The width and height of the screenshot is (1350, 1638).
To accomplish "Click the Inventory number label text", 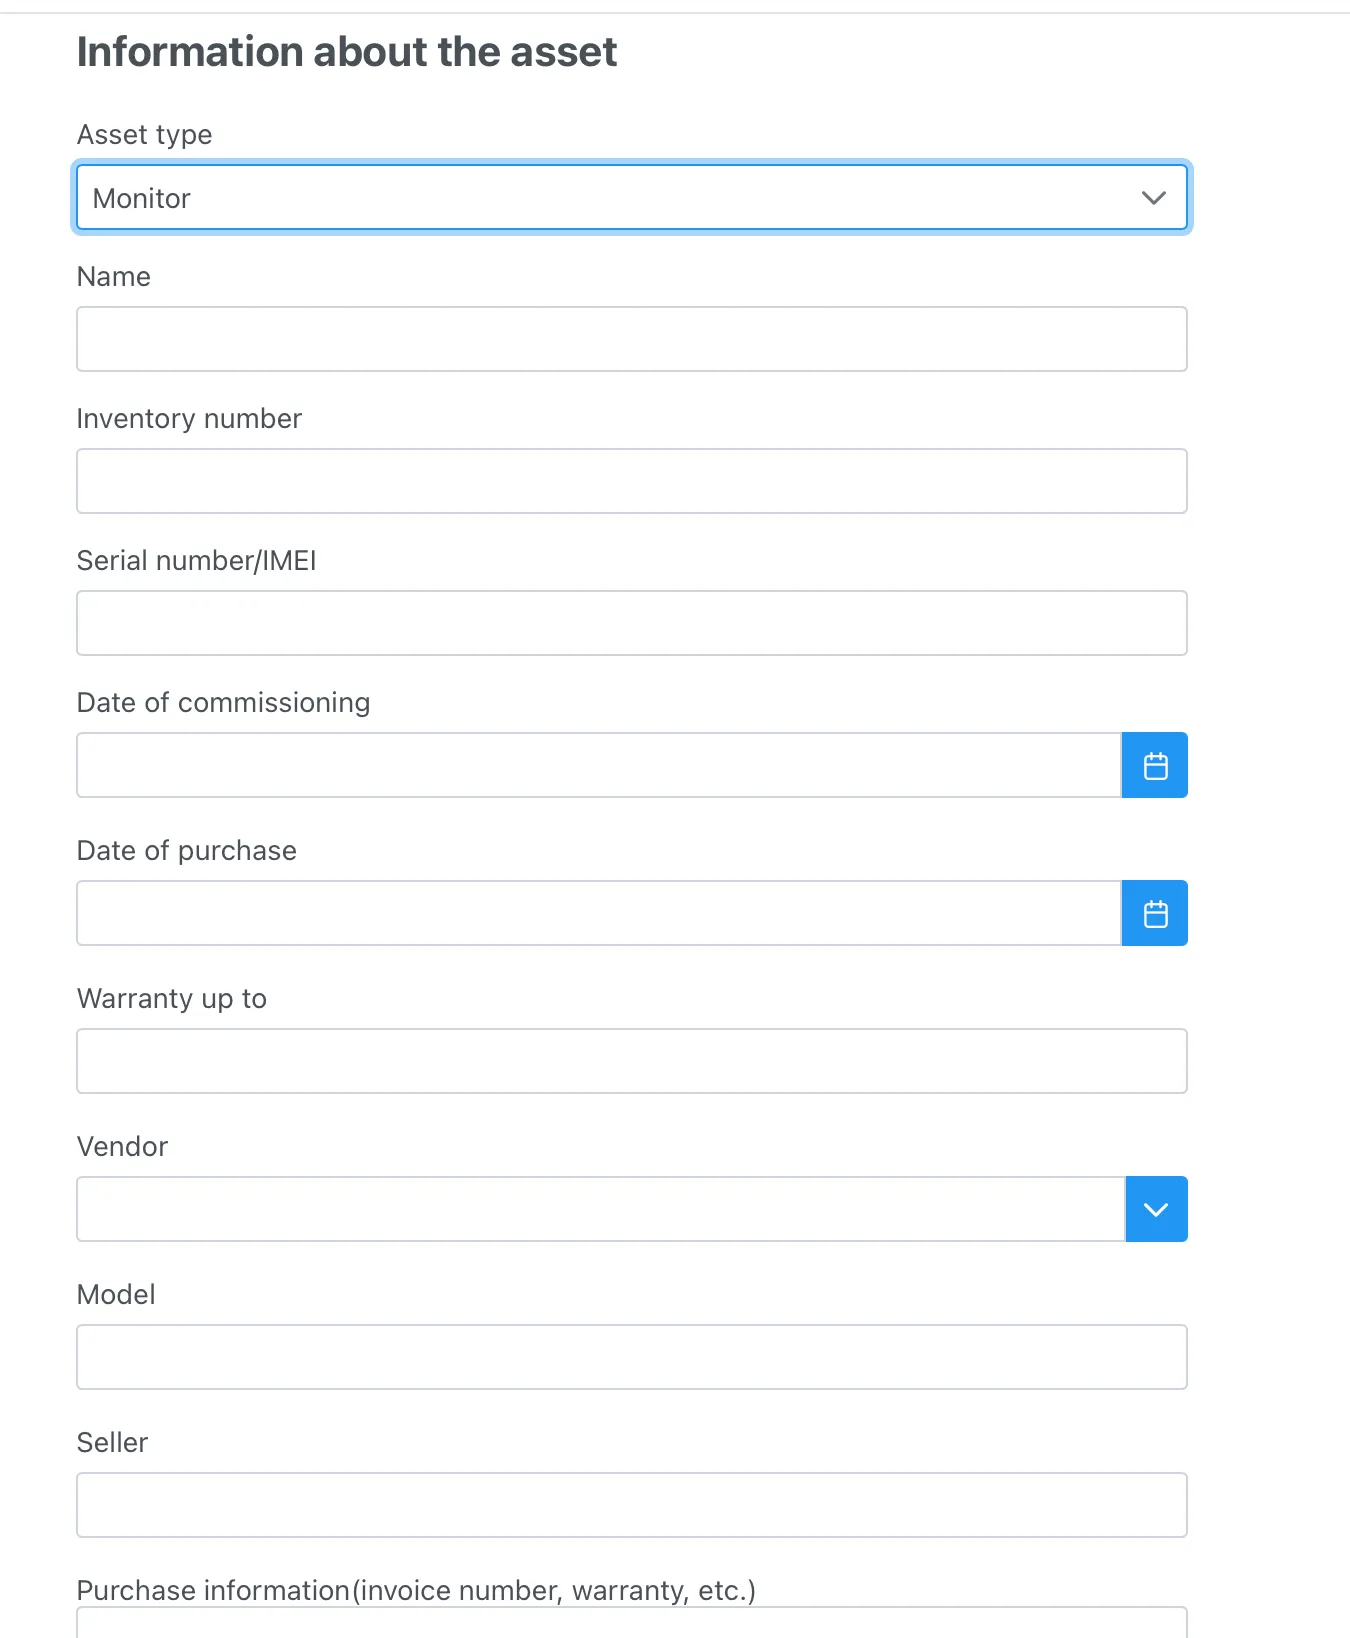I will tap(189, 418).
